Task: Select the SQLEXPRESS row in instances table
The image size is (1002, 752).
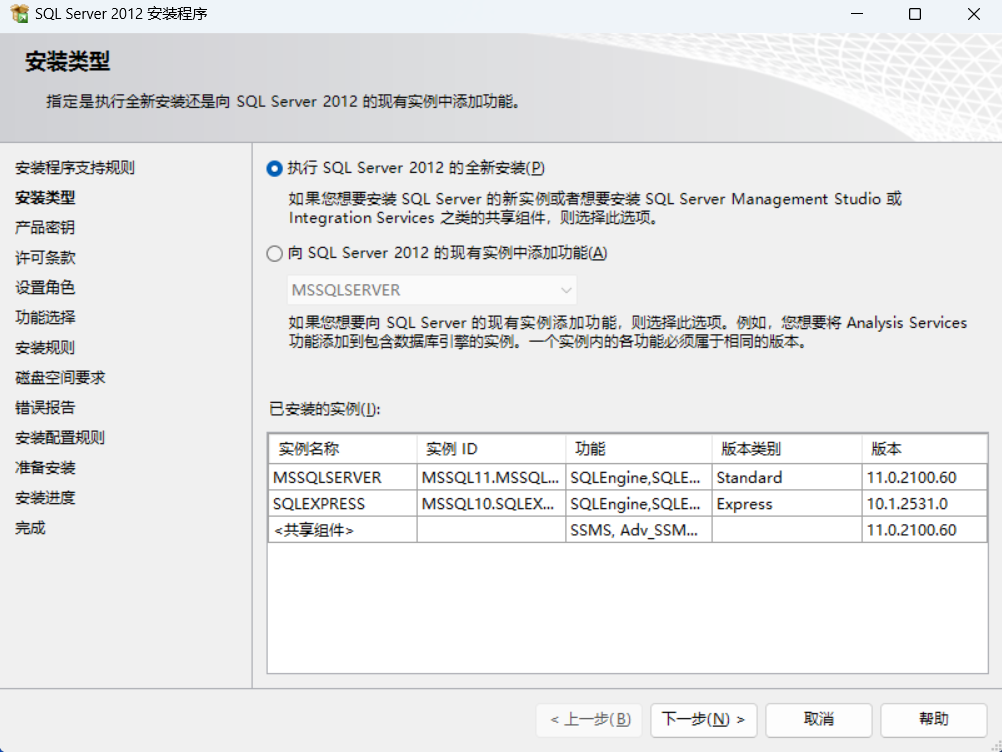Action: (x=628, y=503)
